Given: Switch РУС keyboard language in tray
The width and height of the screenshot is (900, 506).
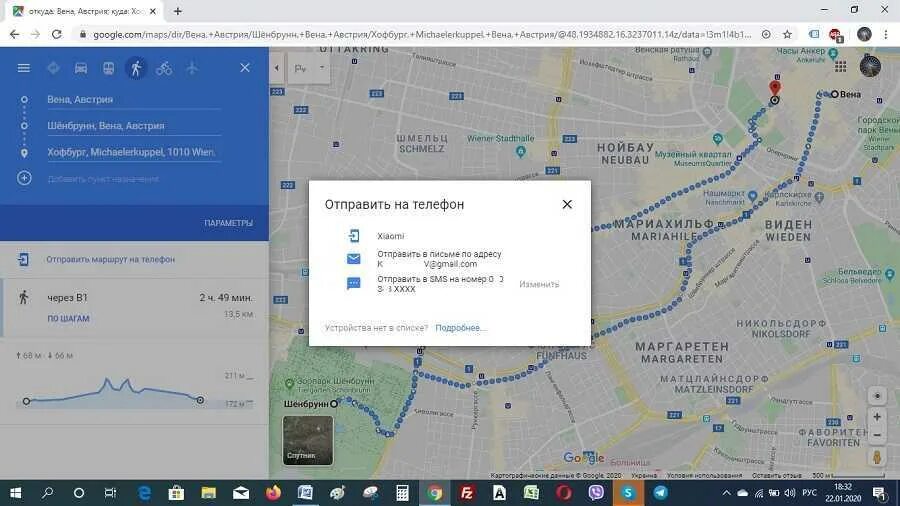Looking at the screenshot, I should [x=809, y=493].
